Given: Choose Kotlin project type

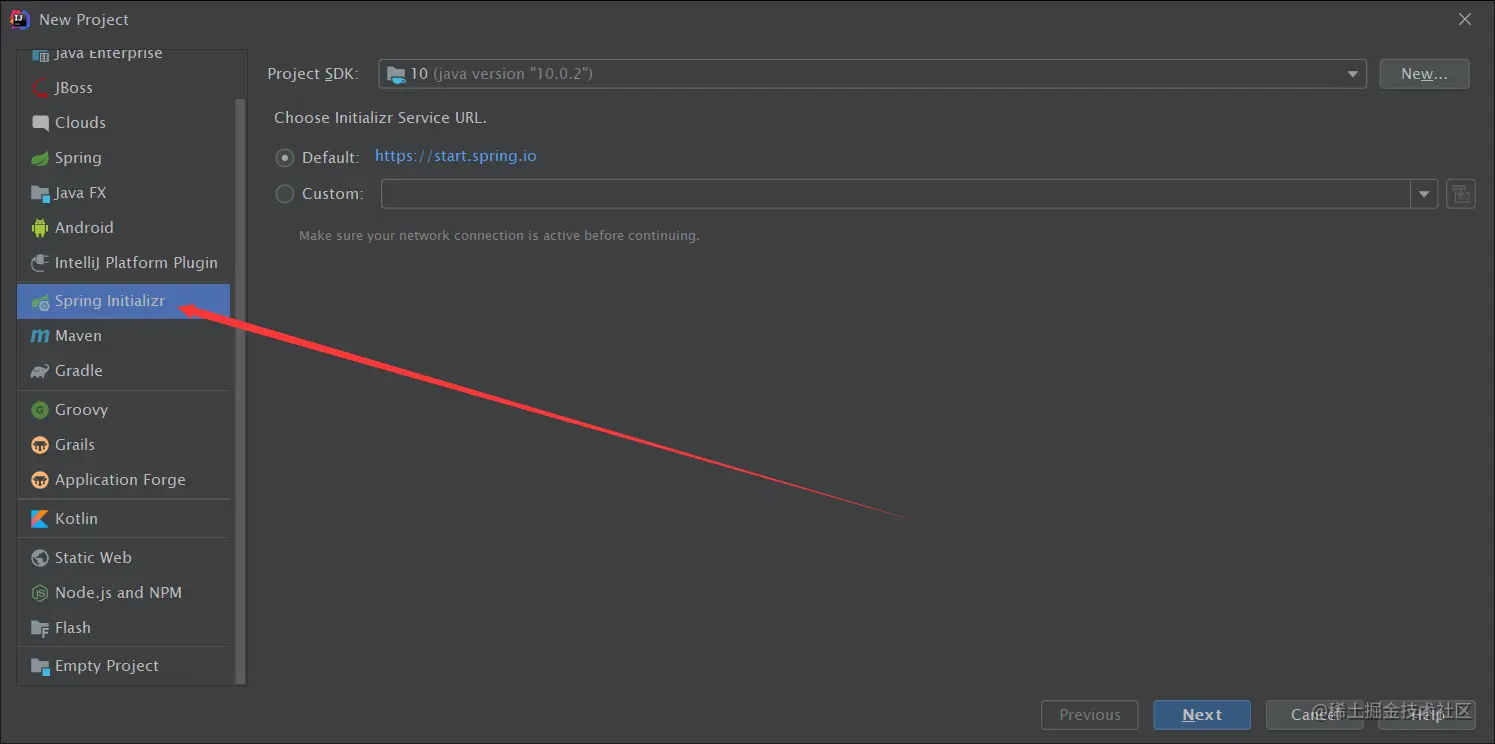Looking at the screenshot, I should (124, 519).
